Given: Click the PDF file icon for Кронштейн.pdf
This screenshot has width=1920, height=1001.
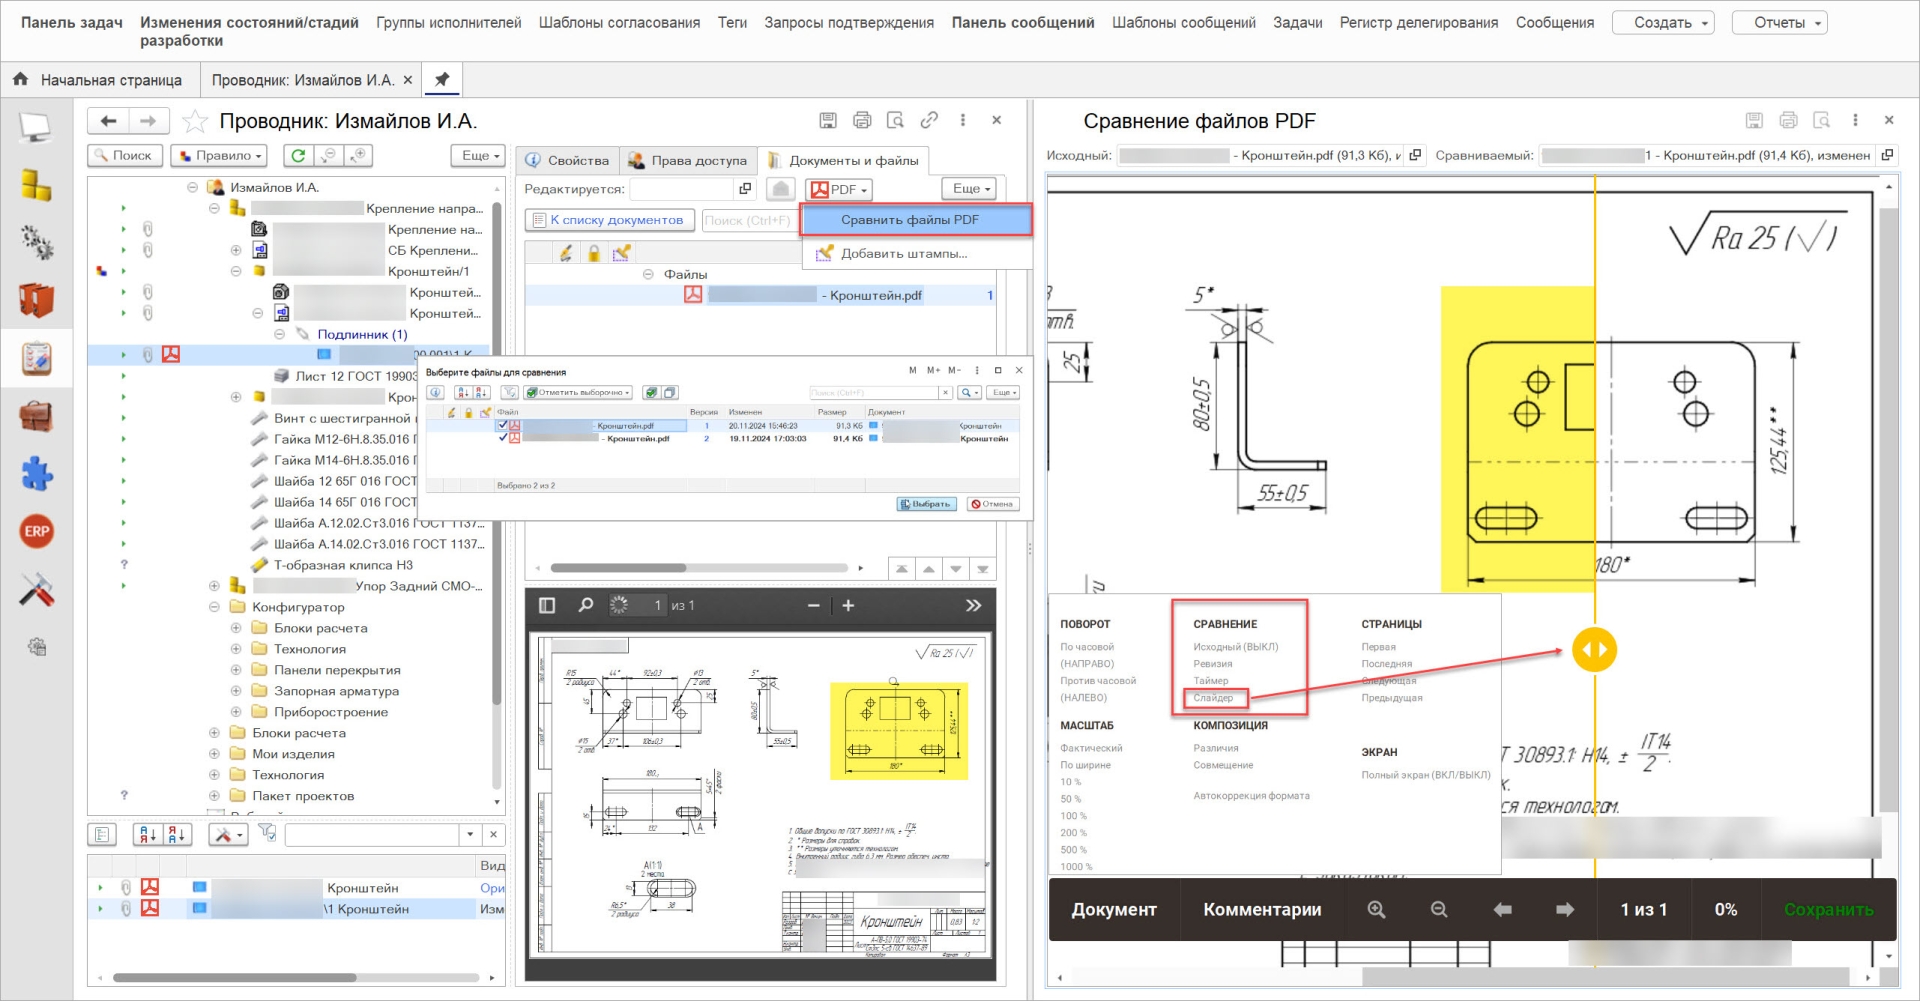Looking at the screenshot, I should [x=693, y=295].
